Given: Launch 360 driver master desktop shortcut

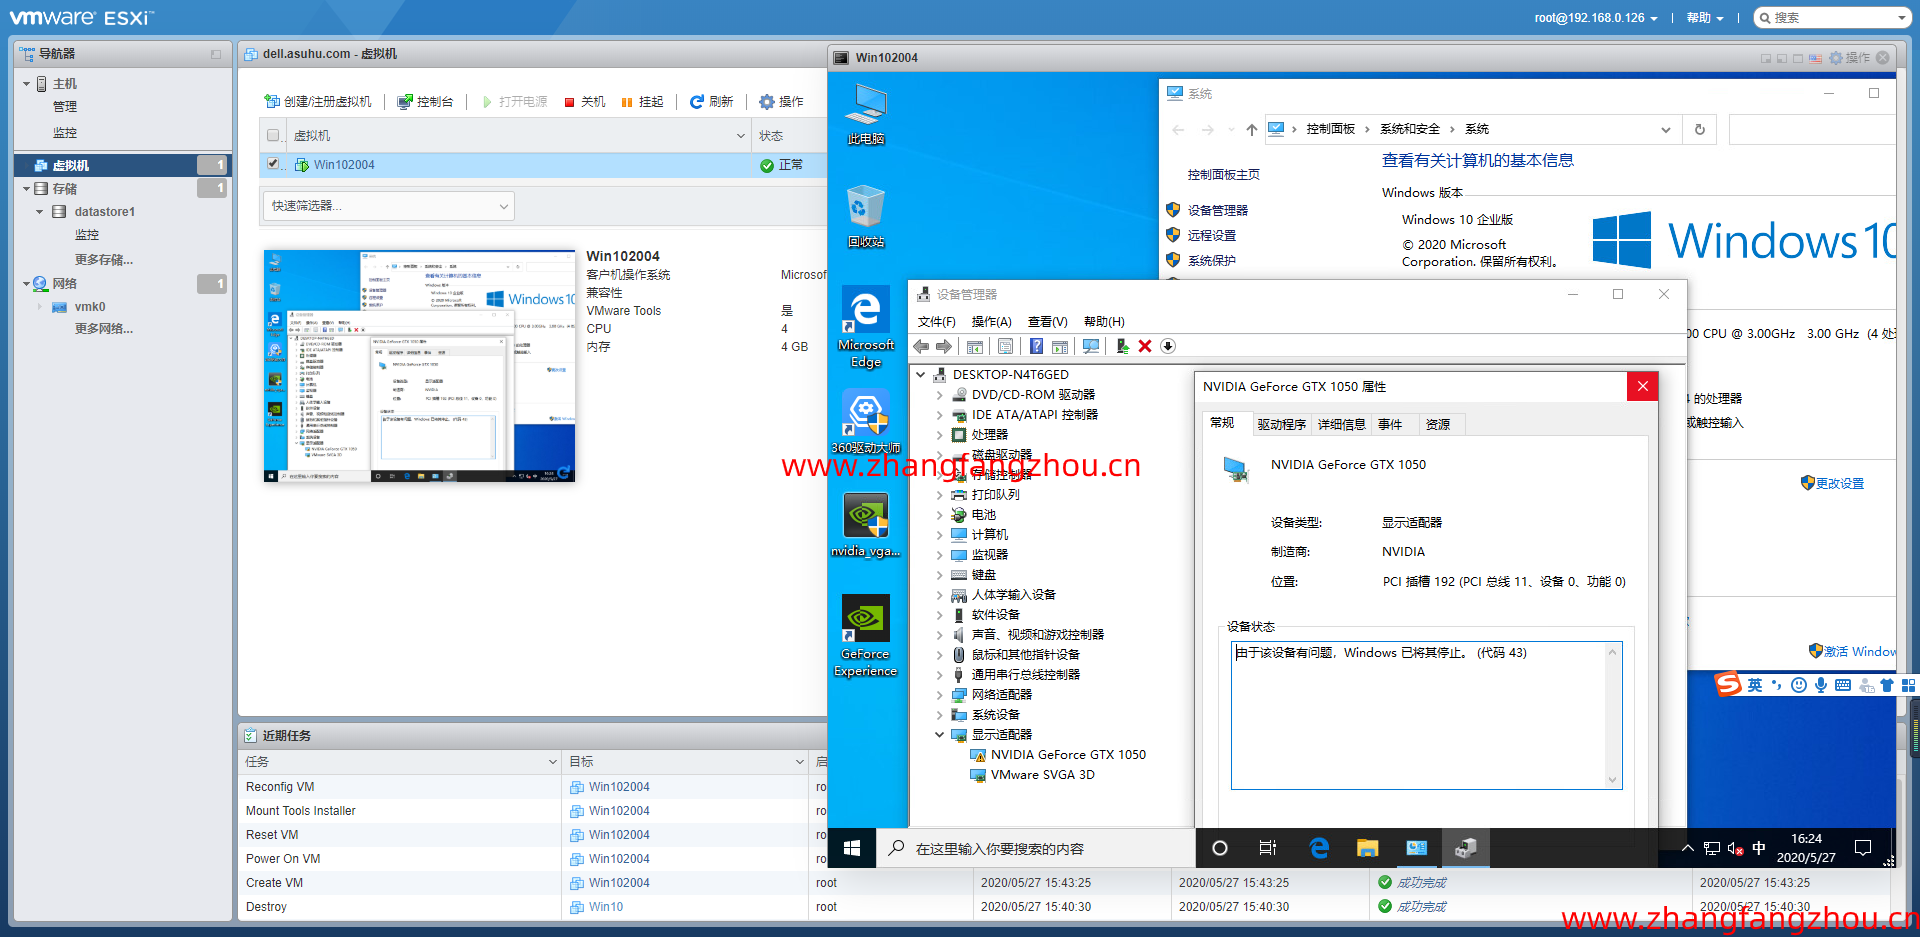Looking at the screenshot, I should pyautogui.click(x=866, y=422).
